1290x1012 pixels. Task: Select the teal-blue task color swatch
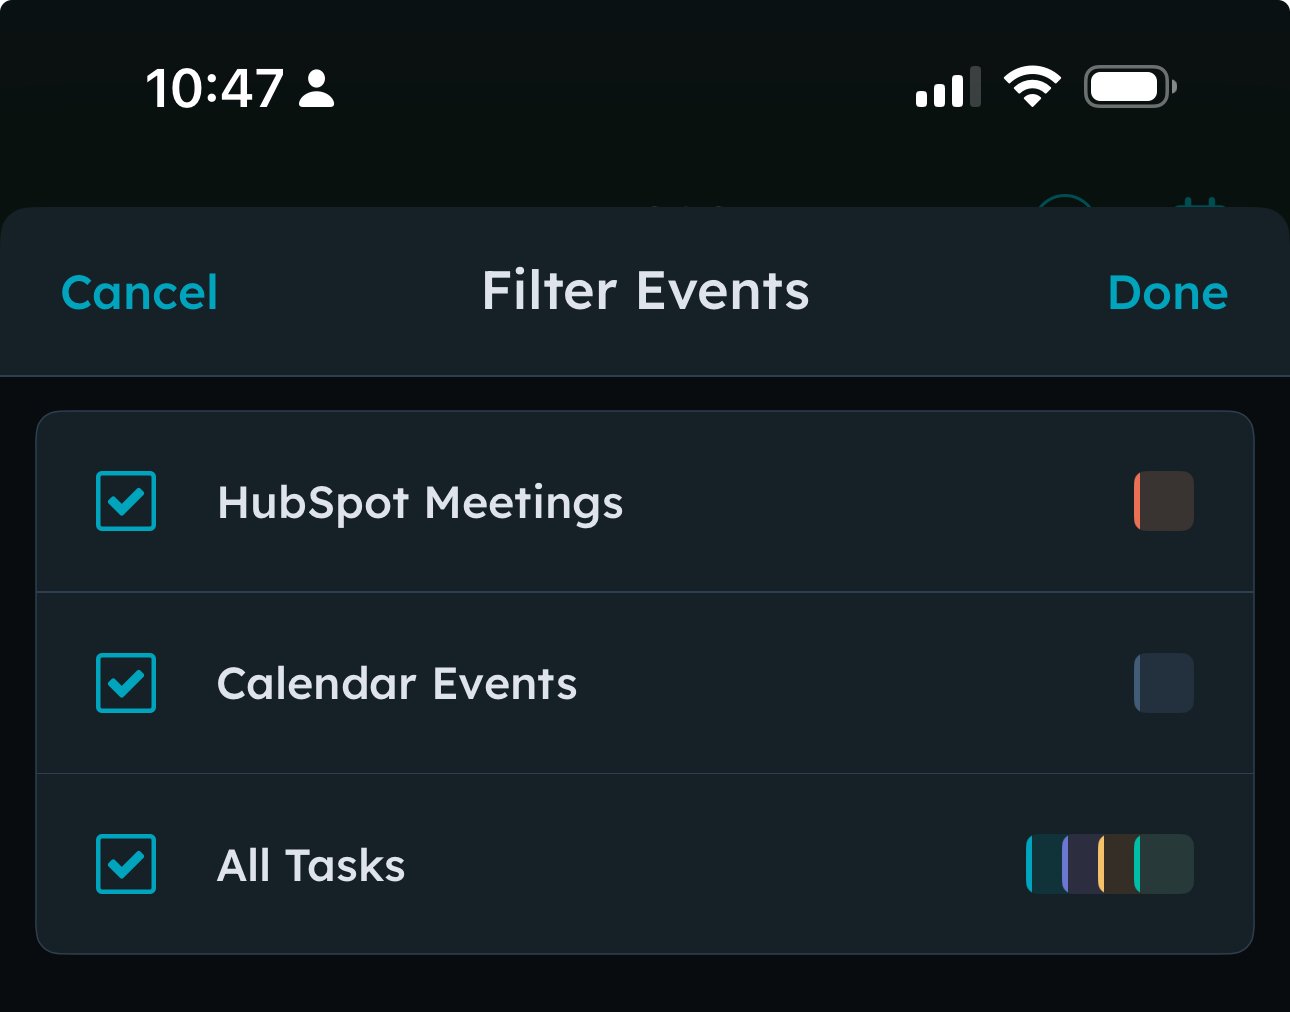[1042, 864]
